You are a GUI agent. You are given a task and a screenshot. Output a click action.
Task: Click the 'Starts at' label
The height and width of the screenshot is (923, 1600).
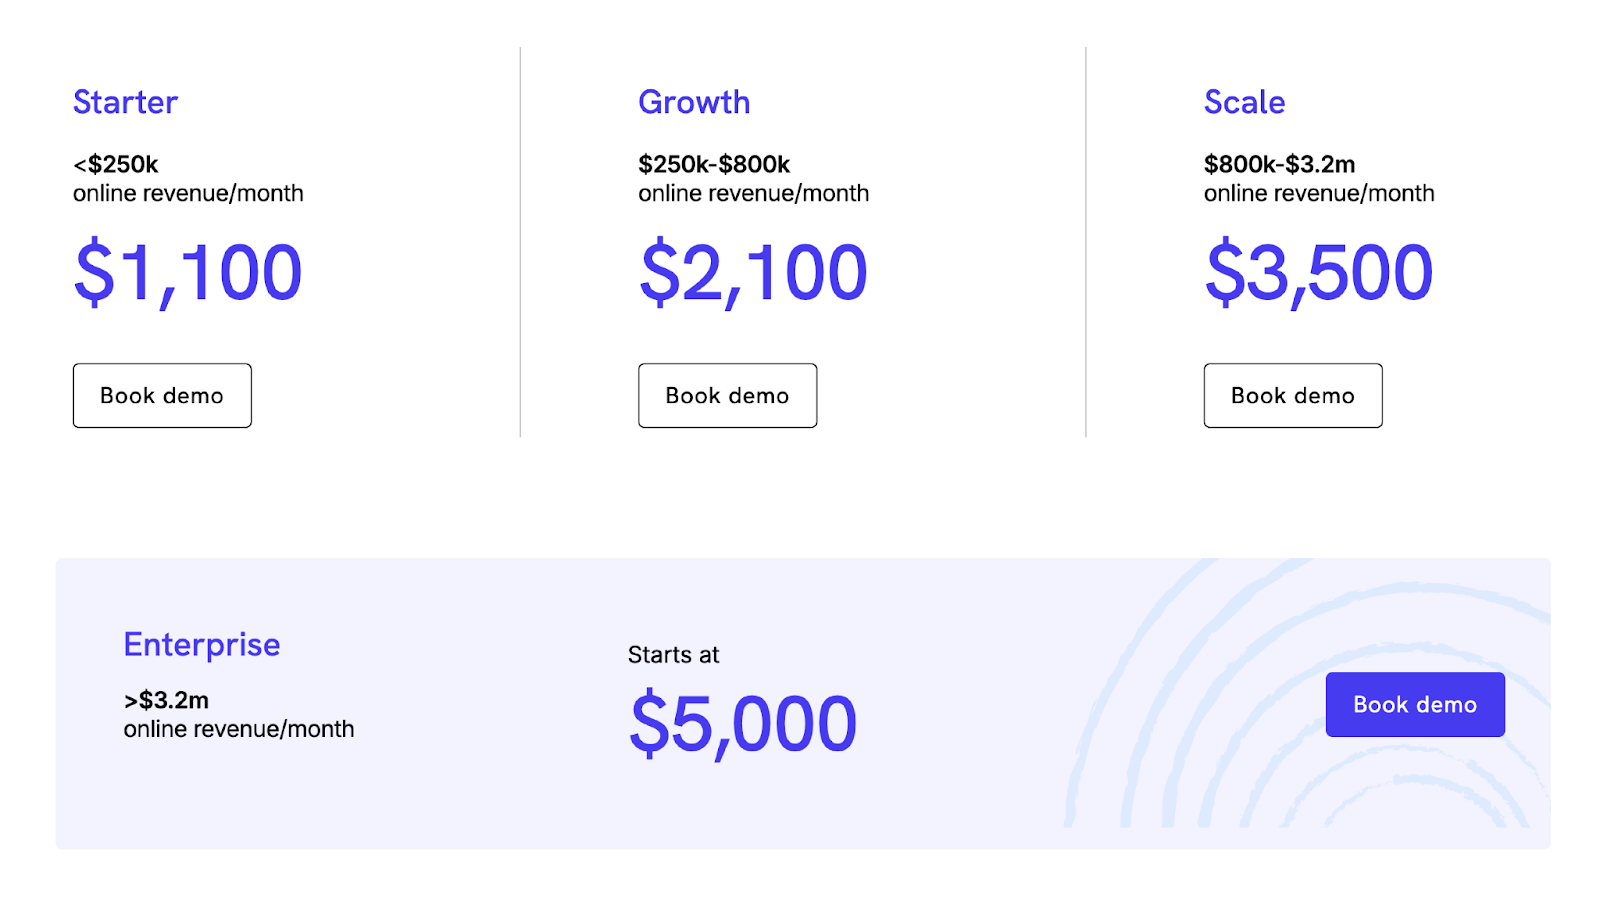(x=672, y=655)
